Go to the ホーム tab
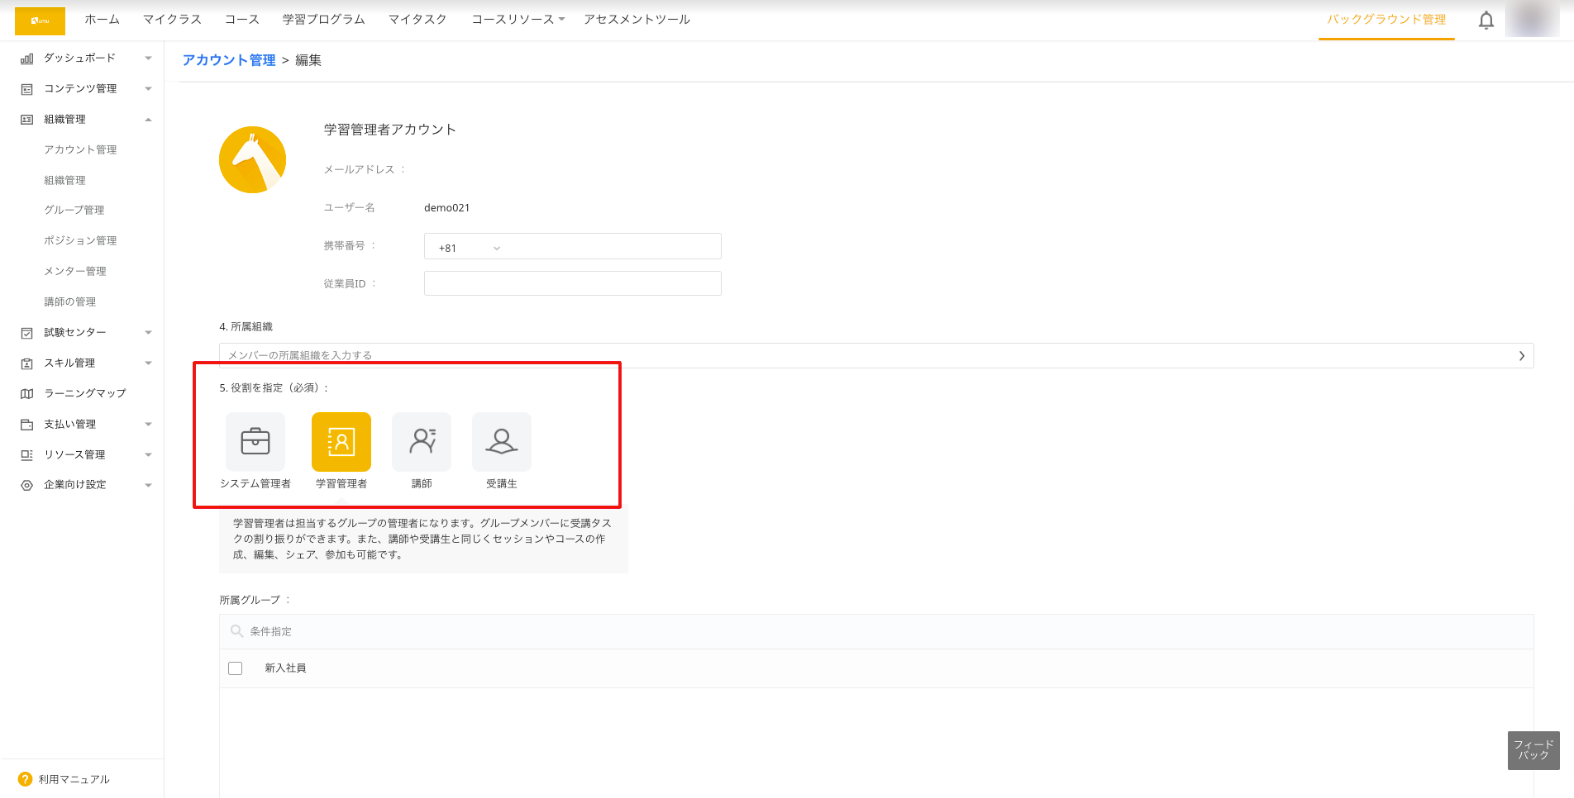The width and height of the screenshot is (1574, 798). click(x=102, y=19)
